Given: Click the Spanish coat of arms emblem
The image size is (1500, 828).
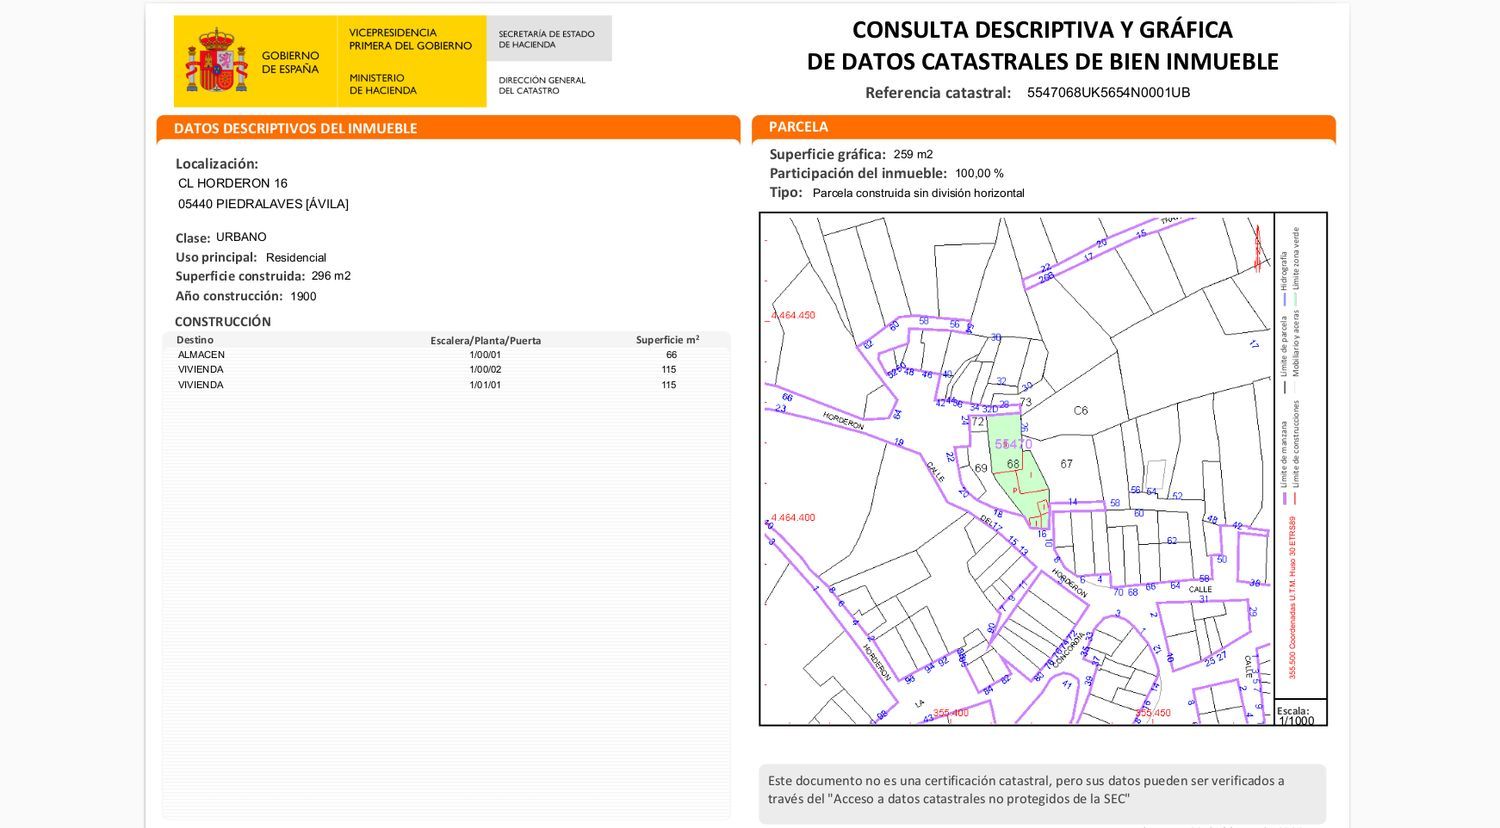Looking at the screenshot, I should [216, 61].
